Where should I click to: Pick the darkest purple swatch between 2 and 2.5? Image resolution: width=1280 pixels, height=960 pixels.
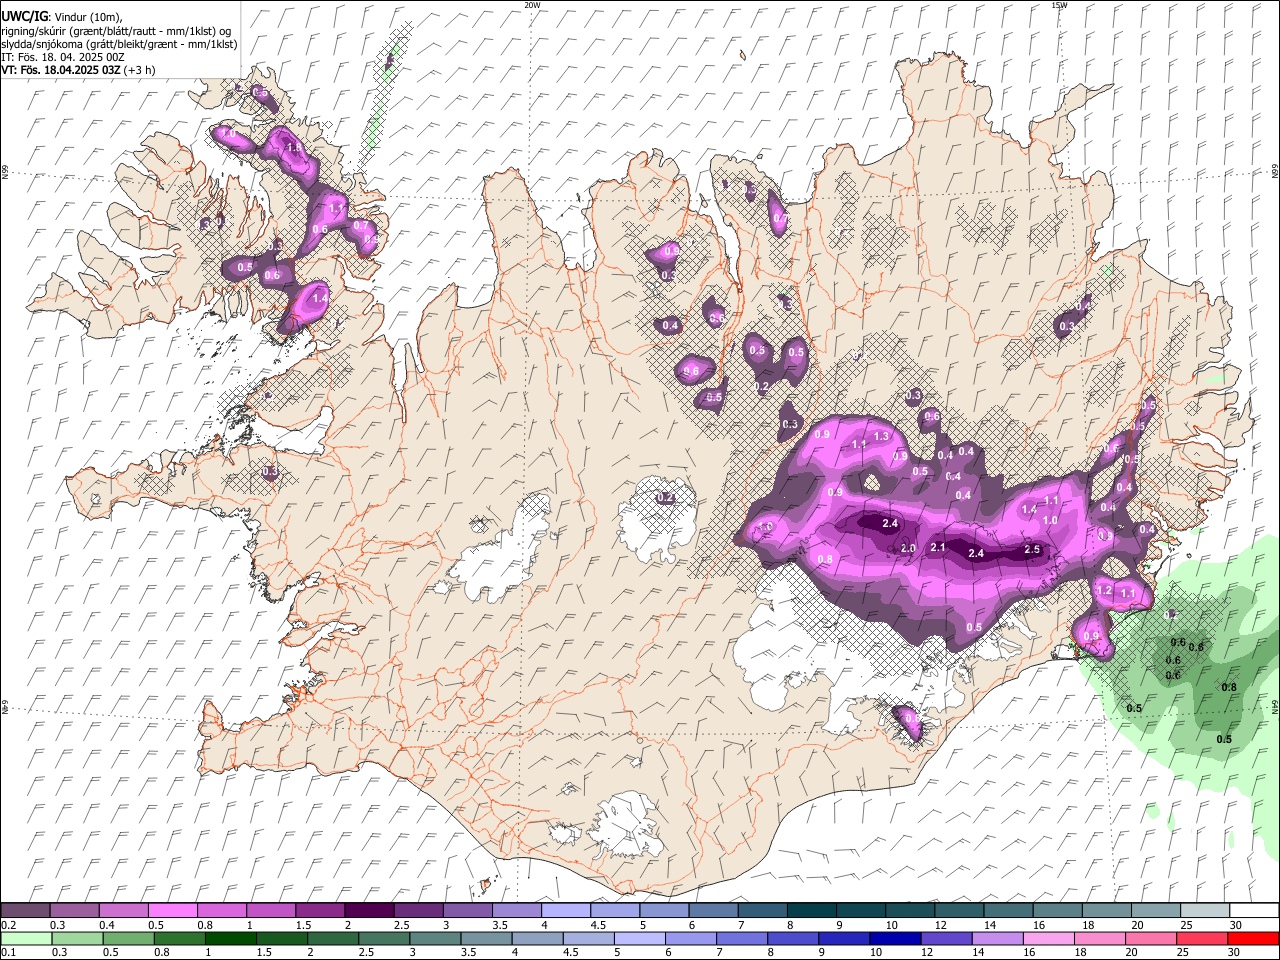pos(369,911)
